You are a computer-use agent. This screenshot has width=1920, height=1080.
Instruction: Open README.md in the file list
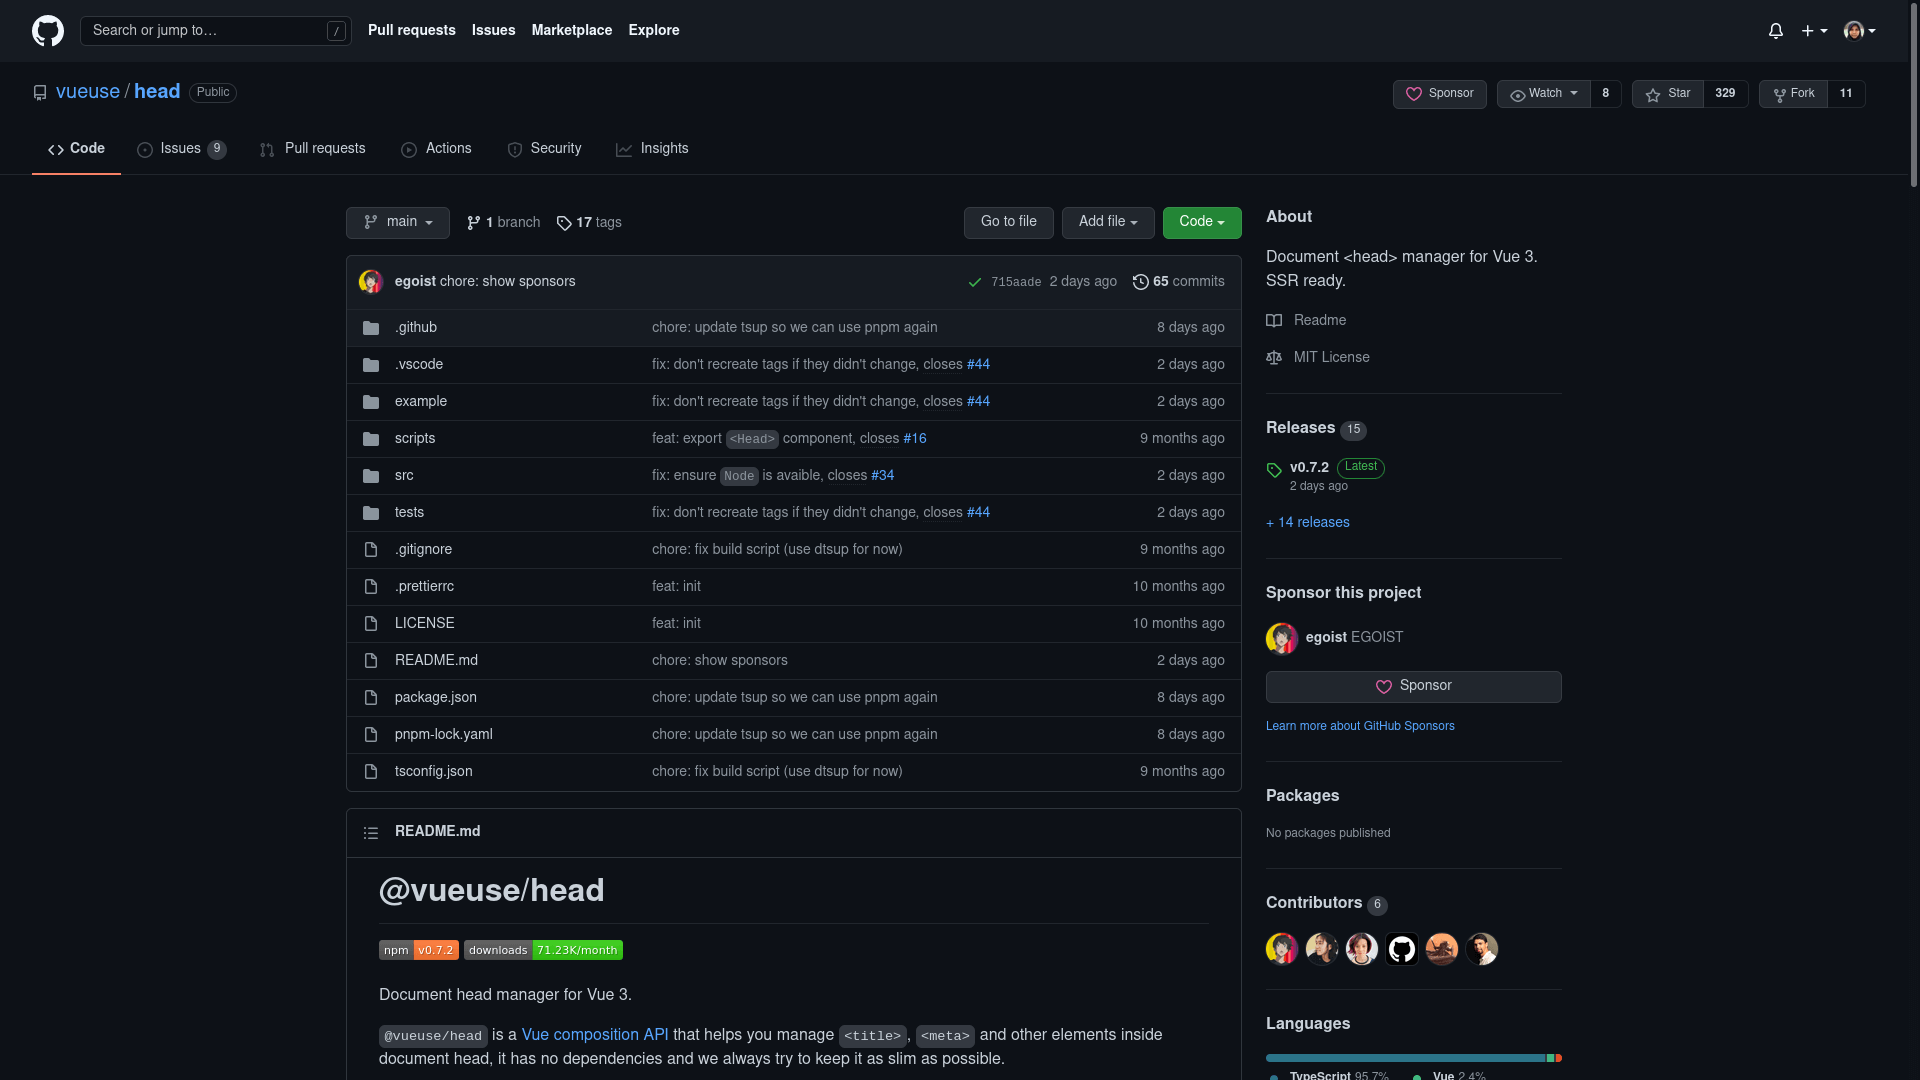point(436,661)
